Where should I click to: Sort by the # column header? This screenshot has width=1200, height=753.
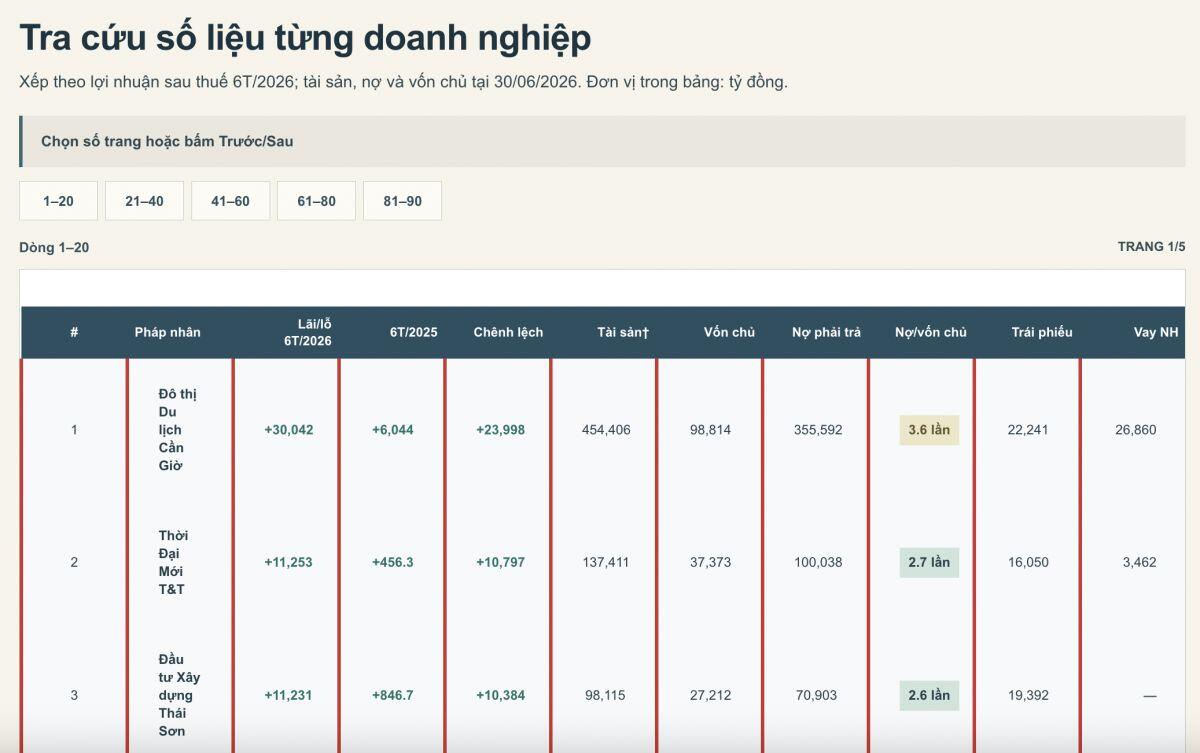tap(74, 332)
